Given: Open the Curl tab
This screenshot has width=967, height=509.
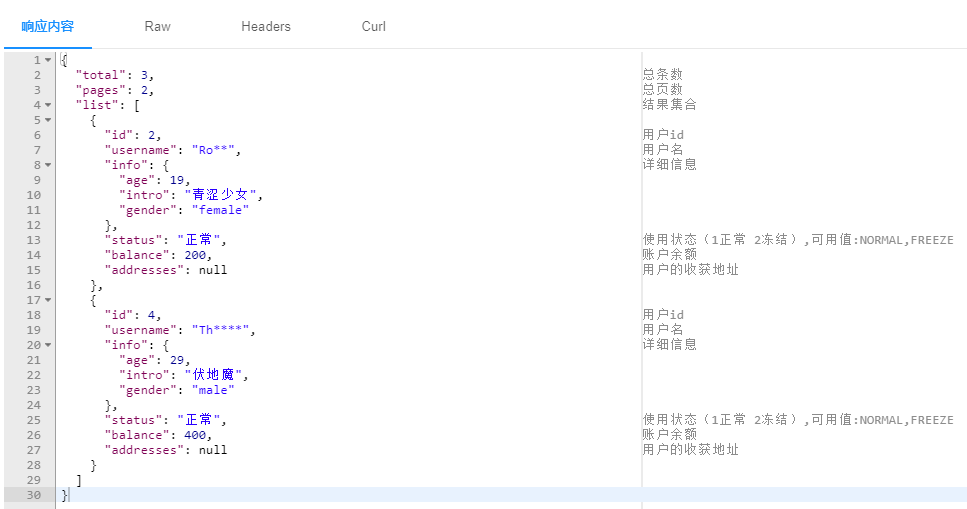Looking at the screenshot, I should (374, 27).
